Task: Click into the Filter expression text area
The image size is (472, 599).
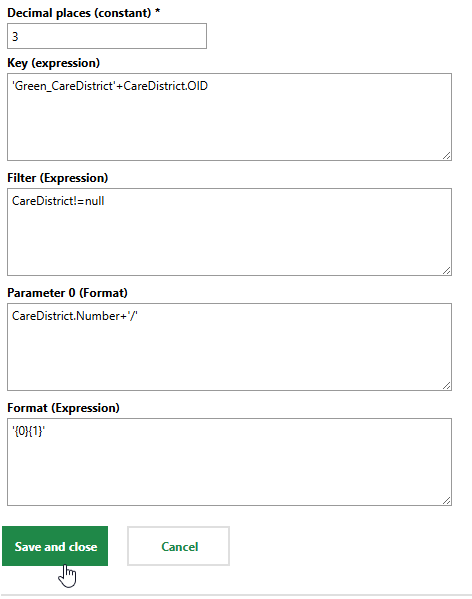Action: [230, 232]
